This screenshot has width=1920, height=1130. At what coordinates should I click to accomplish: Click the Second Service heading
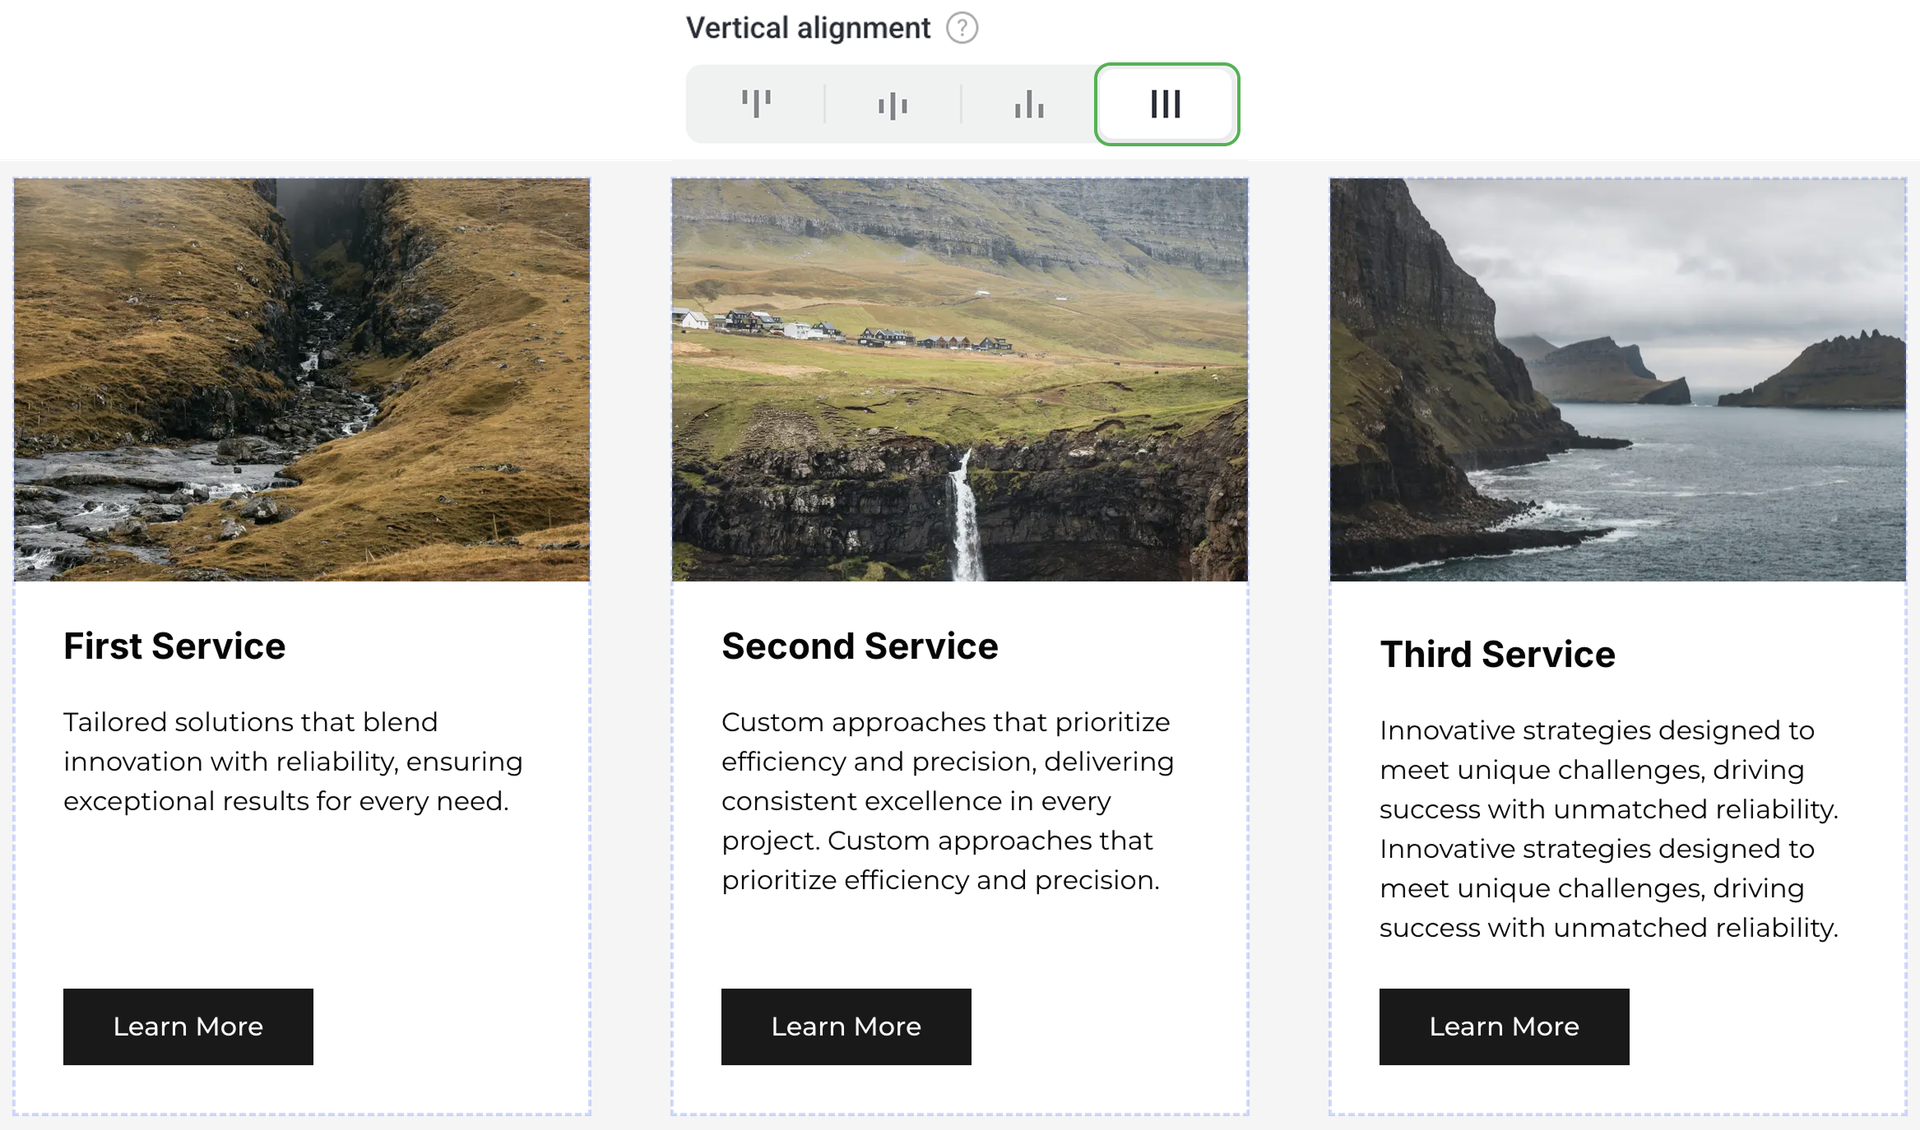[859, 646]
